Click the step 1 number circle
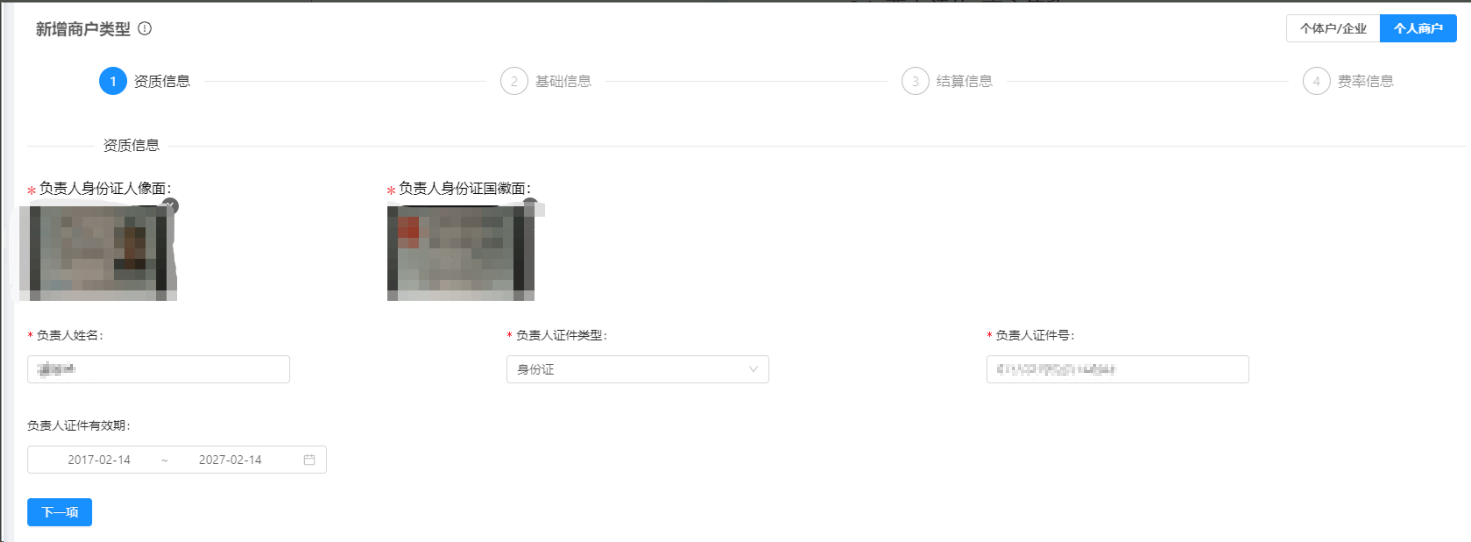Screen dimensions: 1471x542 (x=113, y=81)
